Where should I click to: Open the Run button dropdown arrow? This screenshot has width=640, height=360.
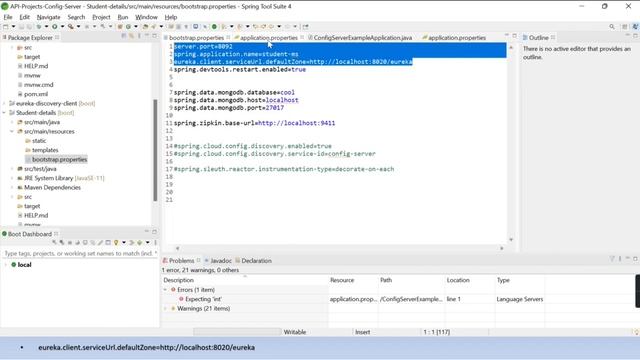pyautogui.click(x=62, y=27)
